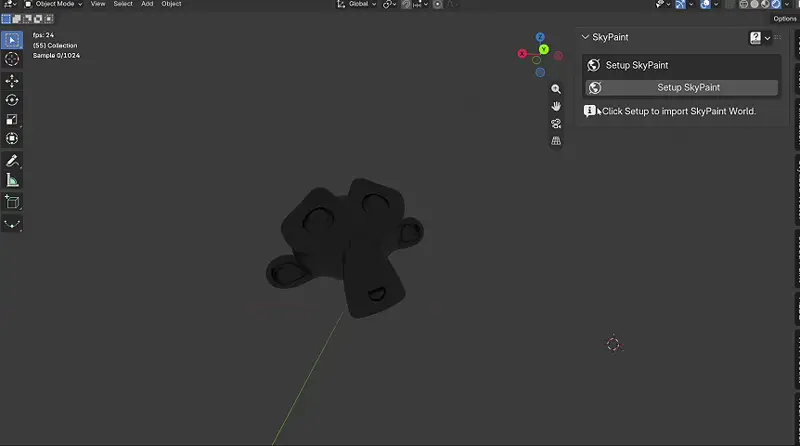Open the Add menu
The width and height of the screenshot is (800, 446).
coord(147,4)
